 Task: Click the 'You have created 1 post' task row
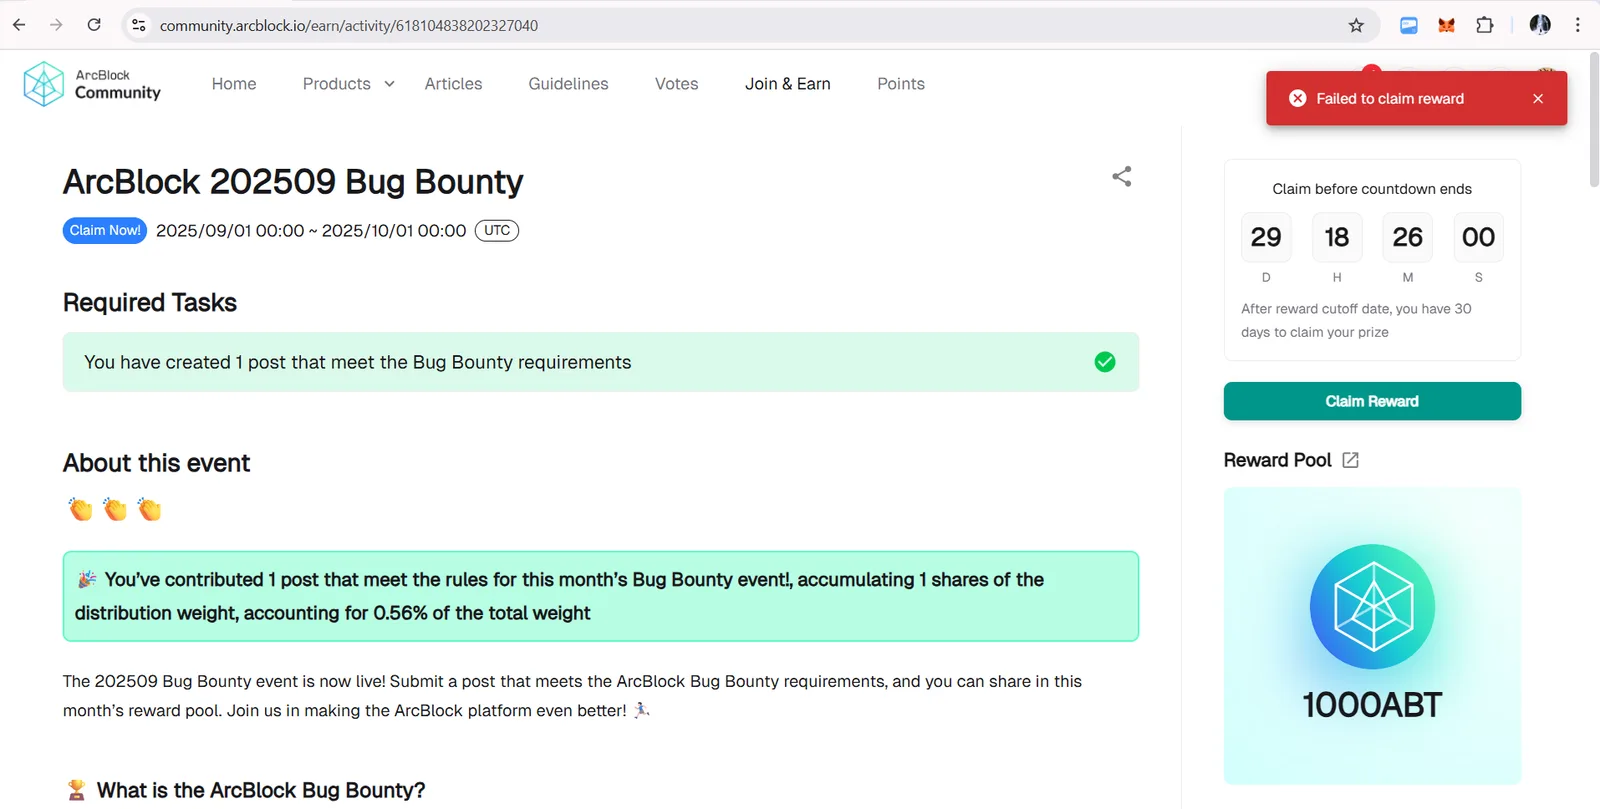point(601,362)
